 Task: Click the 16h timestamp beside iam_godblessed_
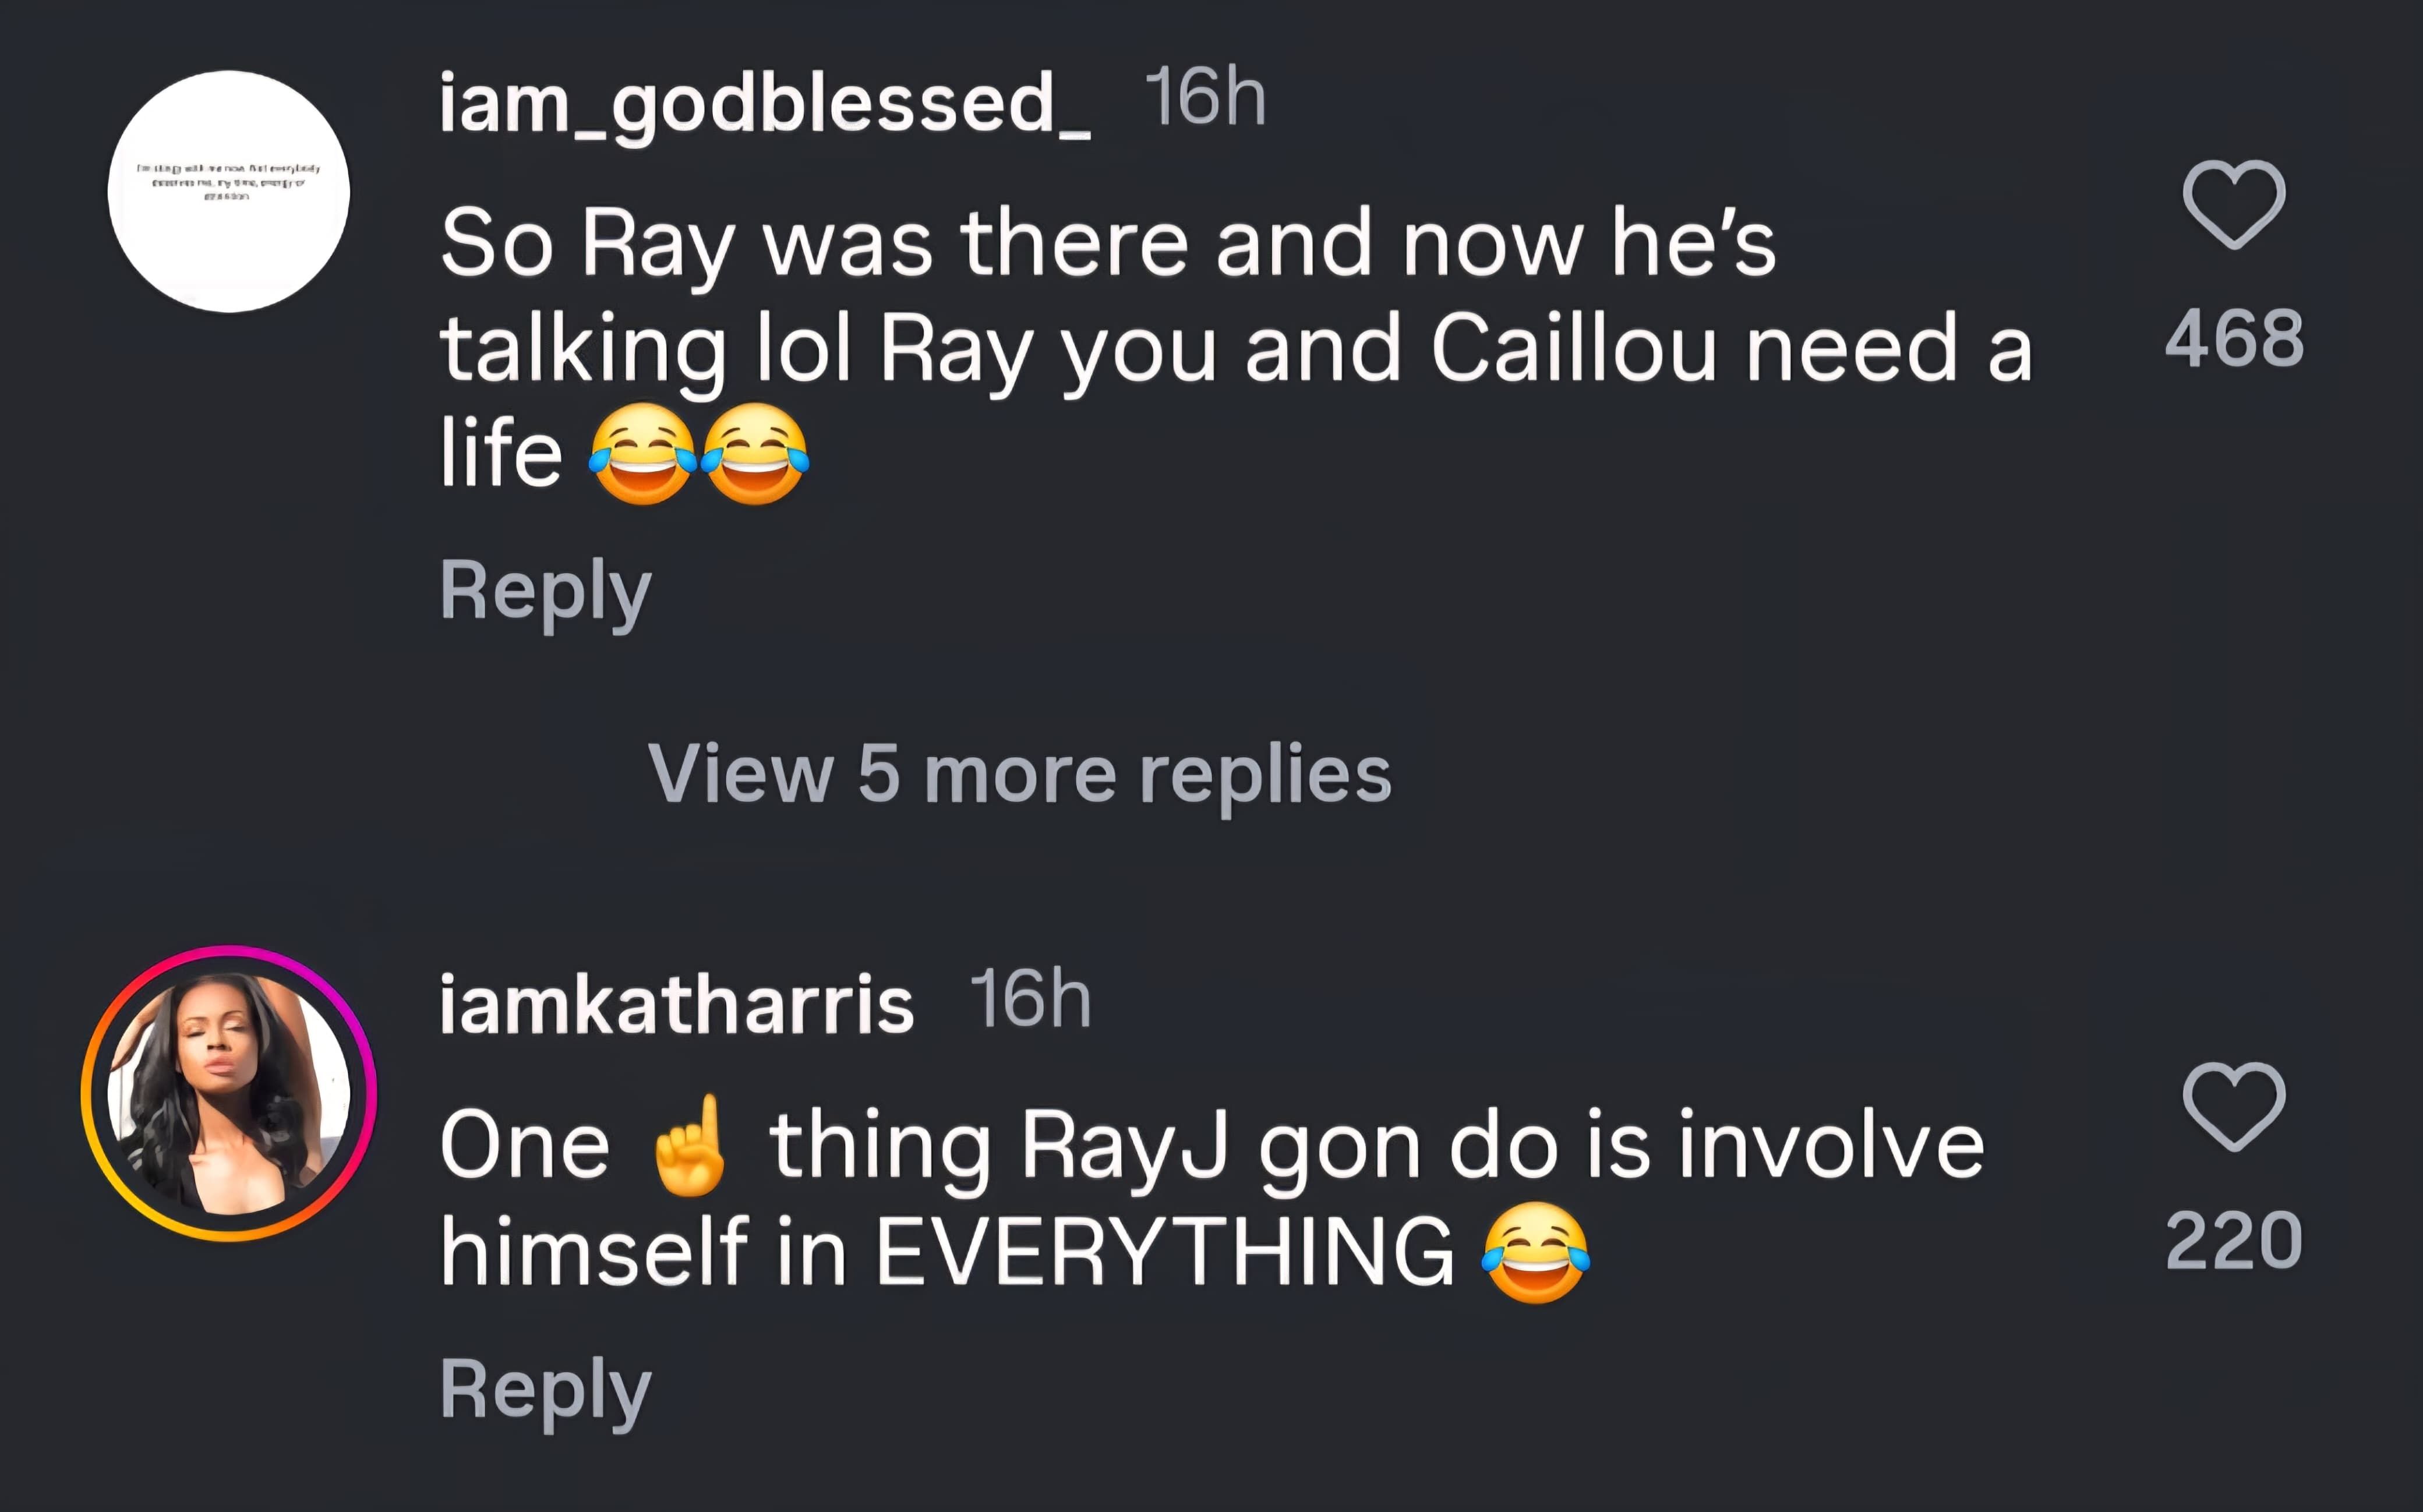tap(1205, 98)
